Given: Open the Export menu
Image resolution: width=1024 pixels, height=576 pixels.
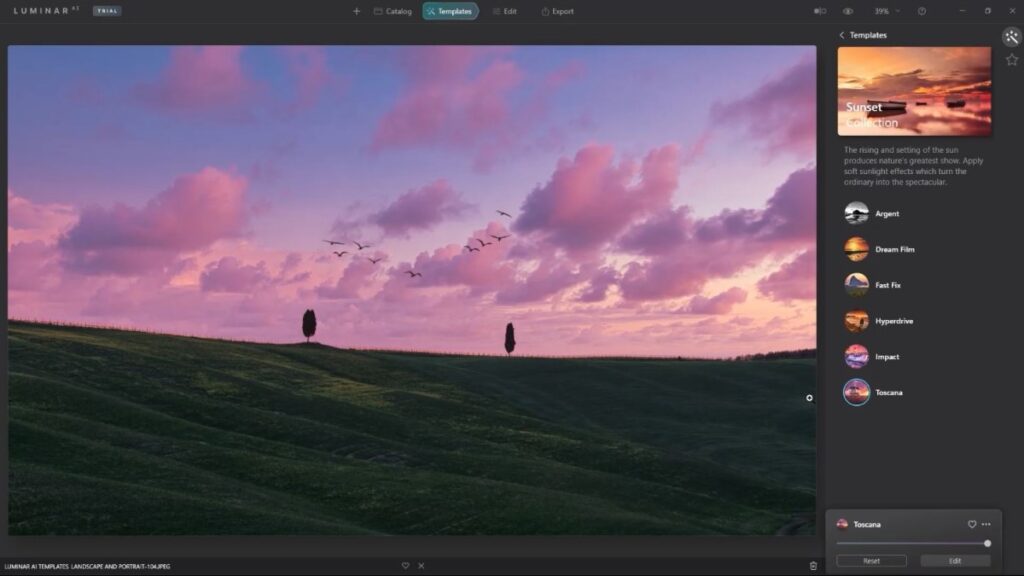Looking at the screenshot, I should click(557, 11).
